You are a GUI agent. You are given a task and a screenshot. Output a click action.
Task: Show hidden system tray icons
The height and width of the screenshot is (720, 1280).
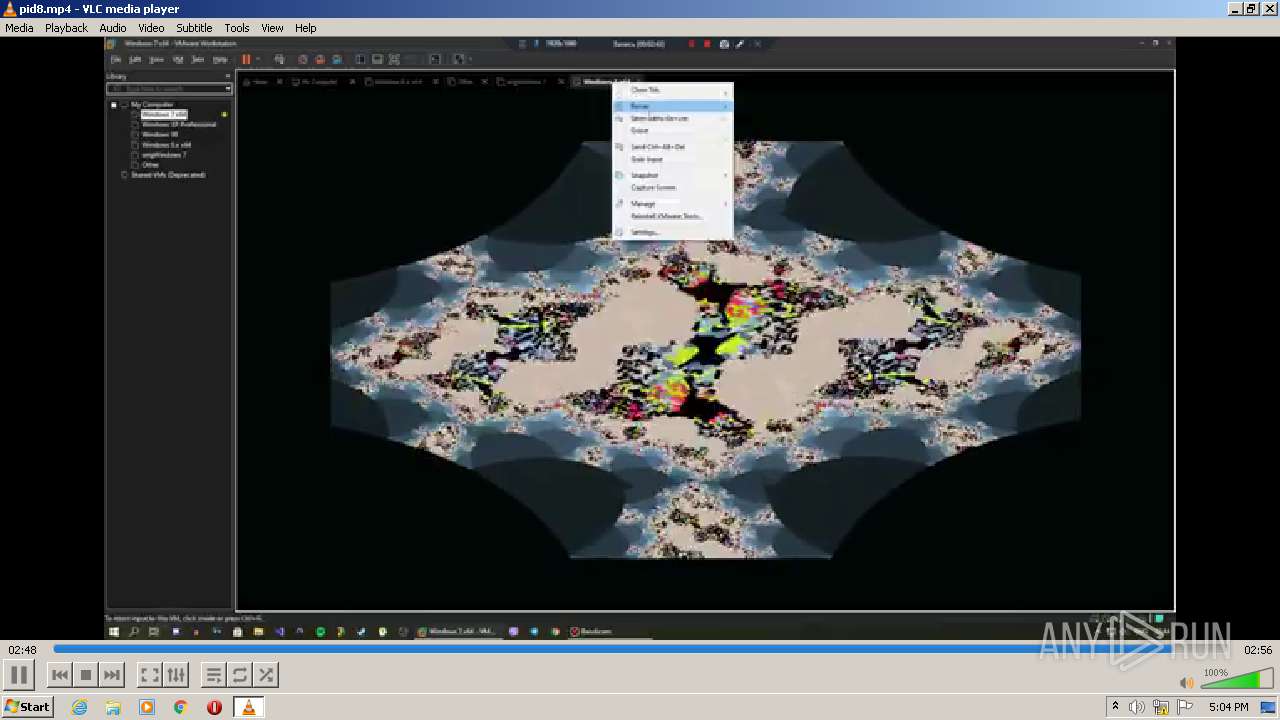[x=1115, y=707]
